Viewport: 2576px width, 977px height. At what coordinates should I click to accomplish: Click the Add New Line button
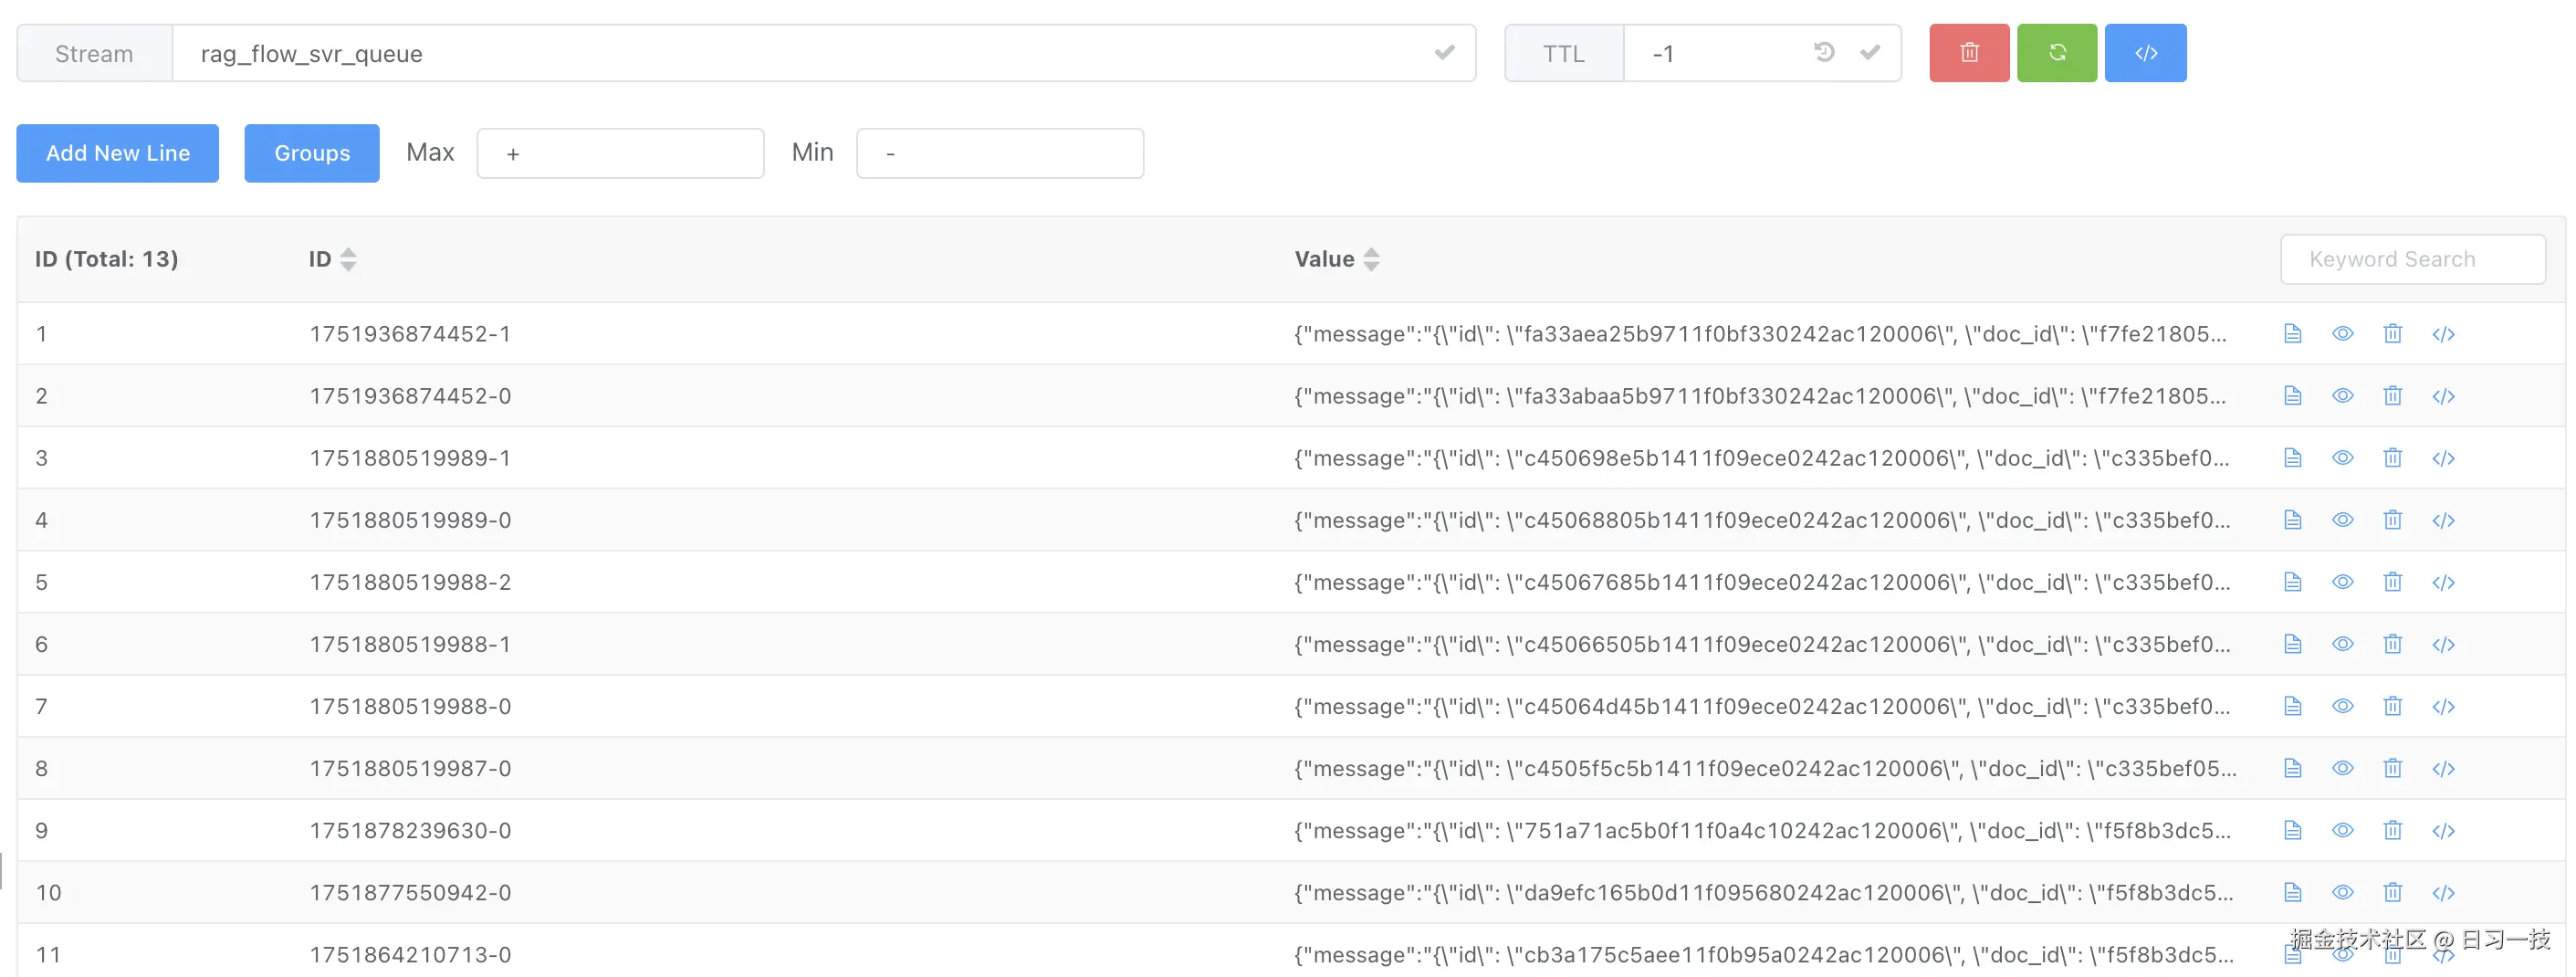(x=117, y=153)
